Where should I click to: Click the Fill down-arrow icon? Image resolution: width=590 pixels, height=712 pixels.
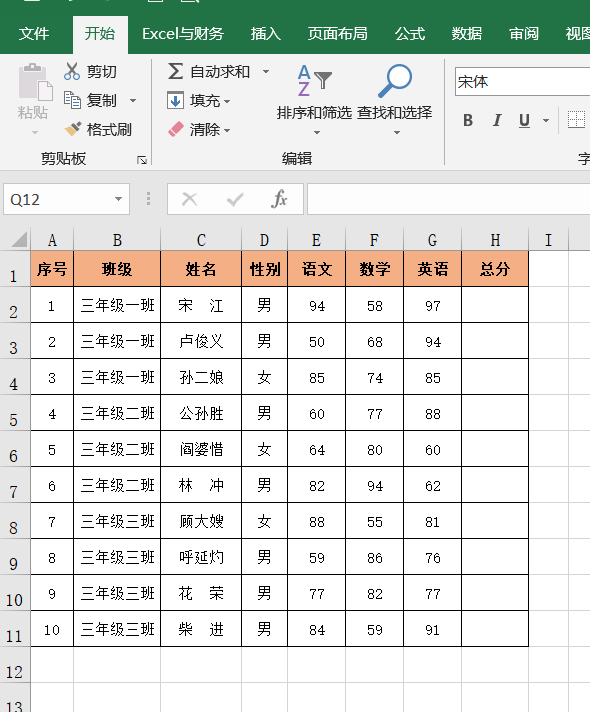pos(175,100)
